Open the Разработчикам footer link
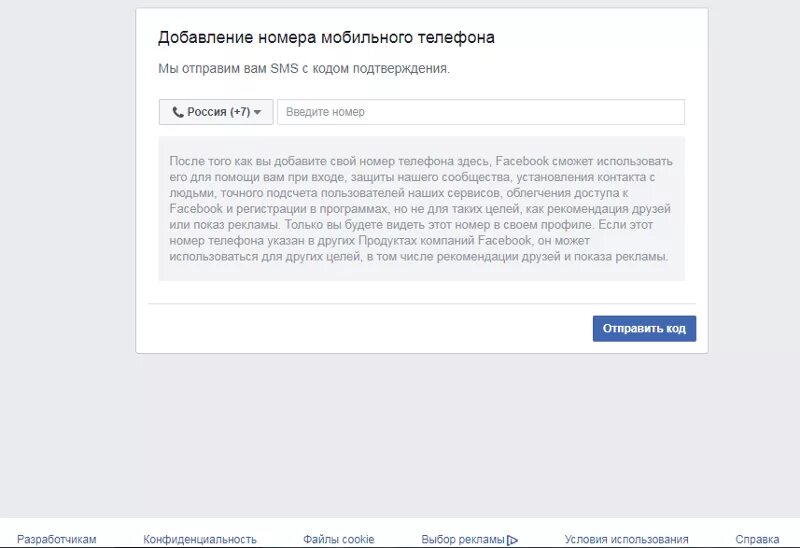This screenshot has height=548, width=800. click(x=57, y=539)
